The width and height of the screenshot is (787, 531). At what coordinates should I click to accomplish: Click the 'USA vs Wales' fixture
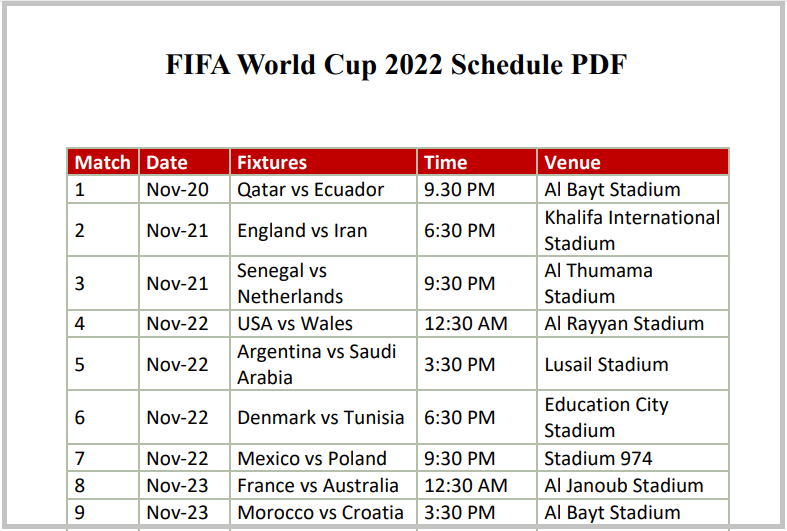pyautogui.click(x=295, y=324)
